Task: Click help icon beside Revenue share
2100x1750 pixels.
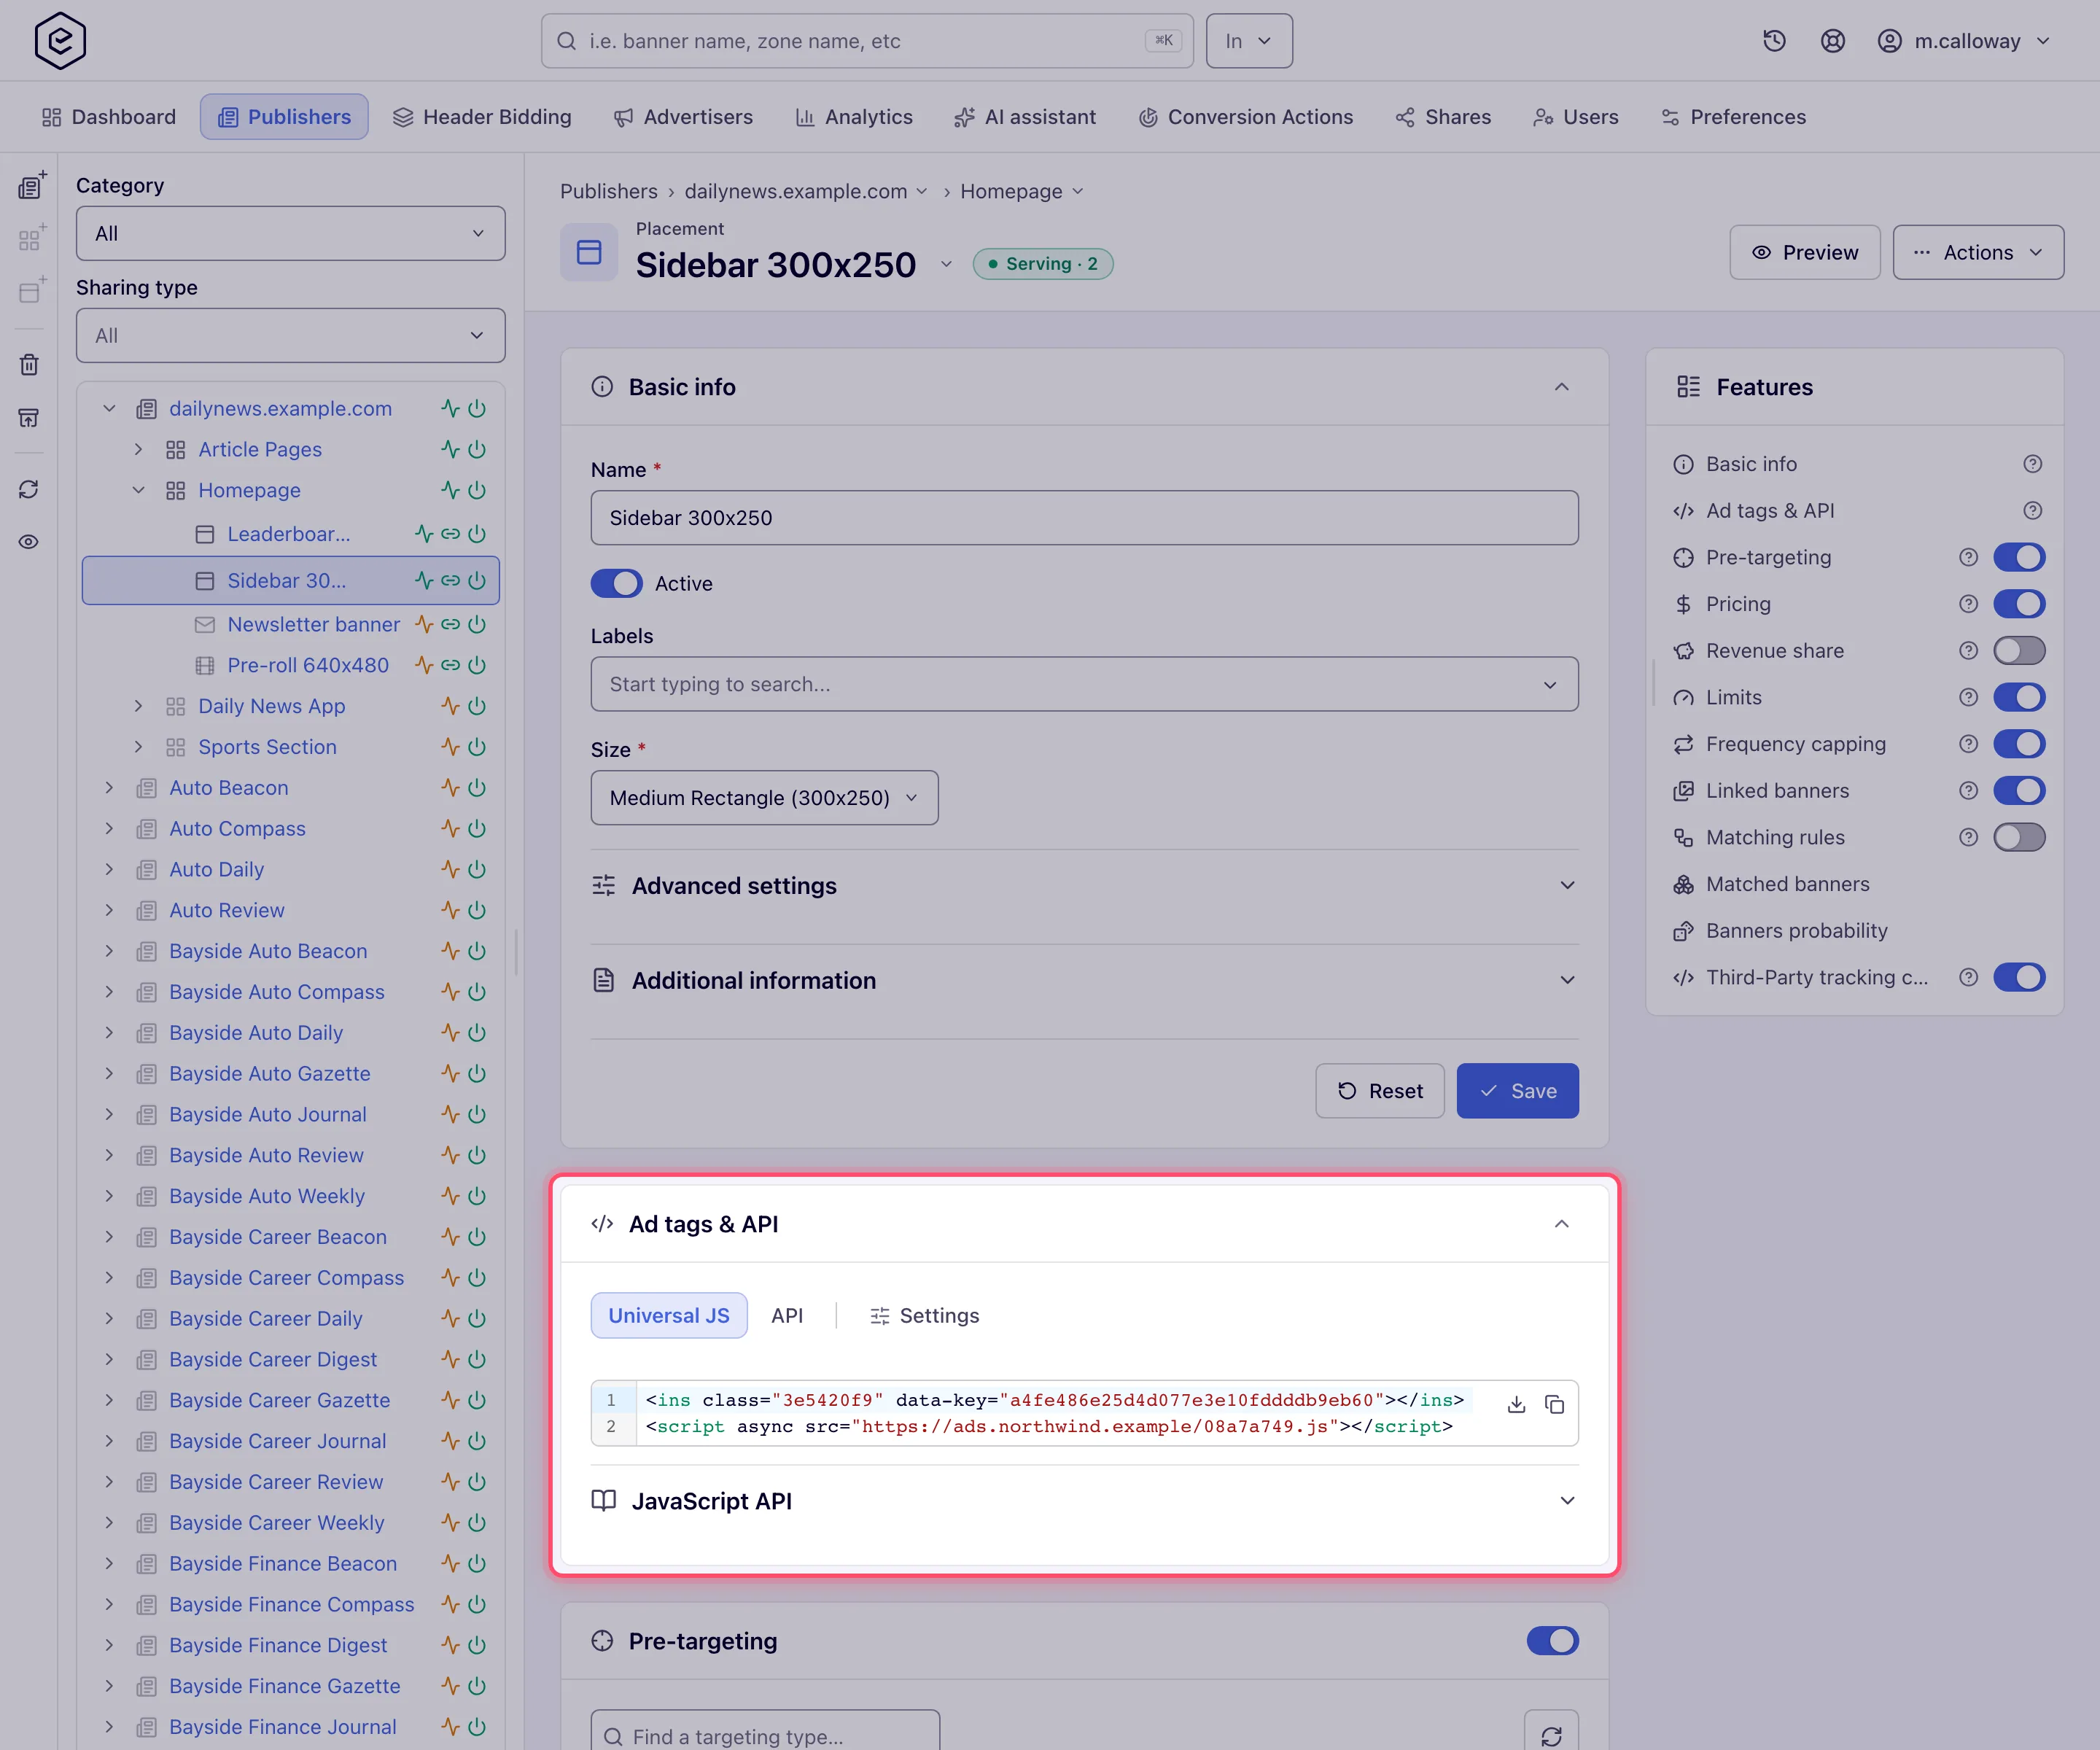Action: pos(1968,650)
